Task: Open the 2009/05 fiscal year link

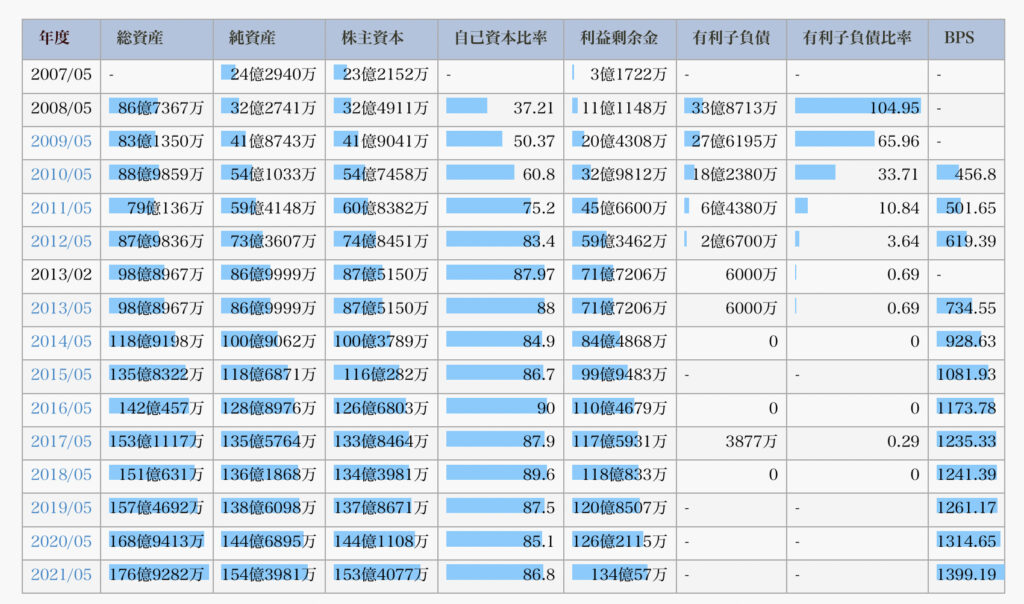Action: coord(61,141)
